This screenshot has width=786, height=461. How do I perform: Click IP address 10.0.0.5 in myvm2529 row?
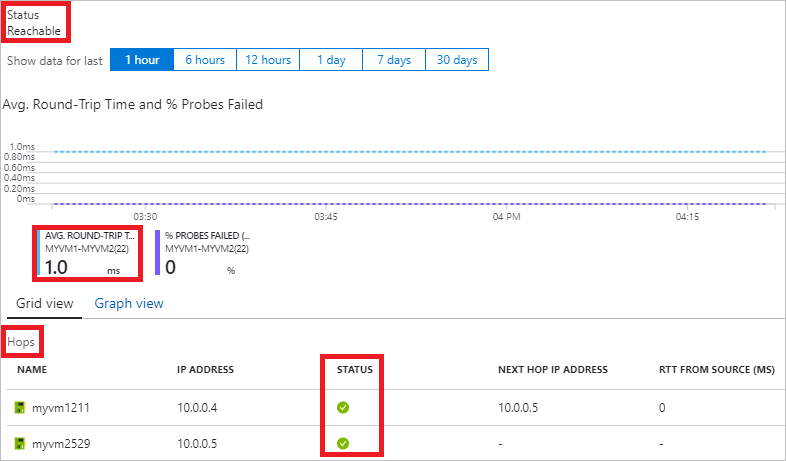197,444
